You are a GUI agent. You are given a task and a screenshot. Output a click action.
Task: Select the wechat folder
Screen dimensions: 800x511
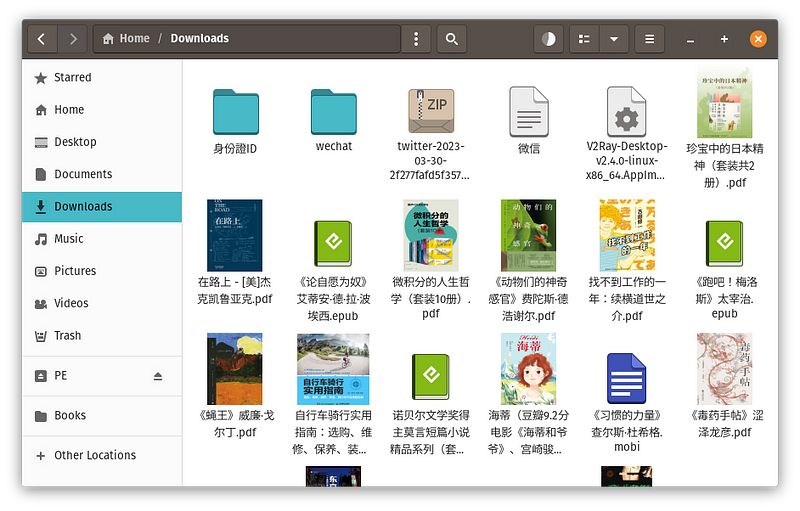(334, 112)
